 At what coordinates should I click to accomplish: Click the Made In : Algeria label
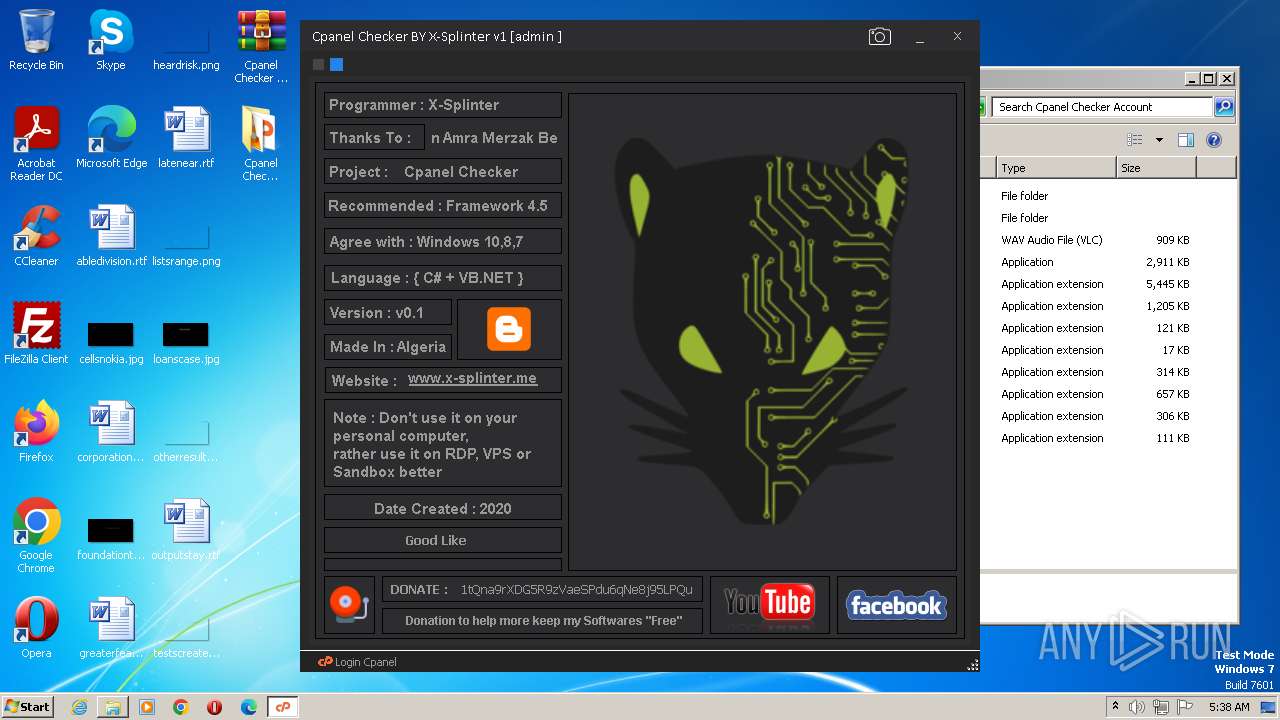(x=388, y=347)
